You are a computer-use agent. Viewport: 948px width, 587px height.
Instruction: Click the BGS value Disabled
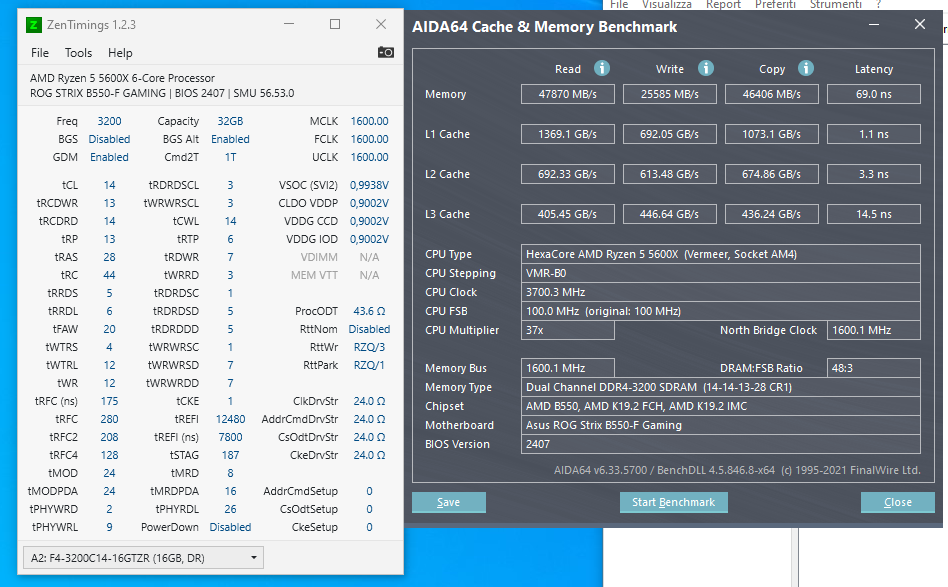coord(109,139)
